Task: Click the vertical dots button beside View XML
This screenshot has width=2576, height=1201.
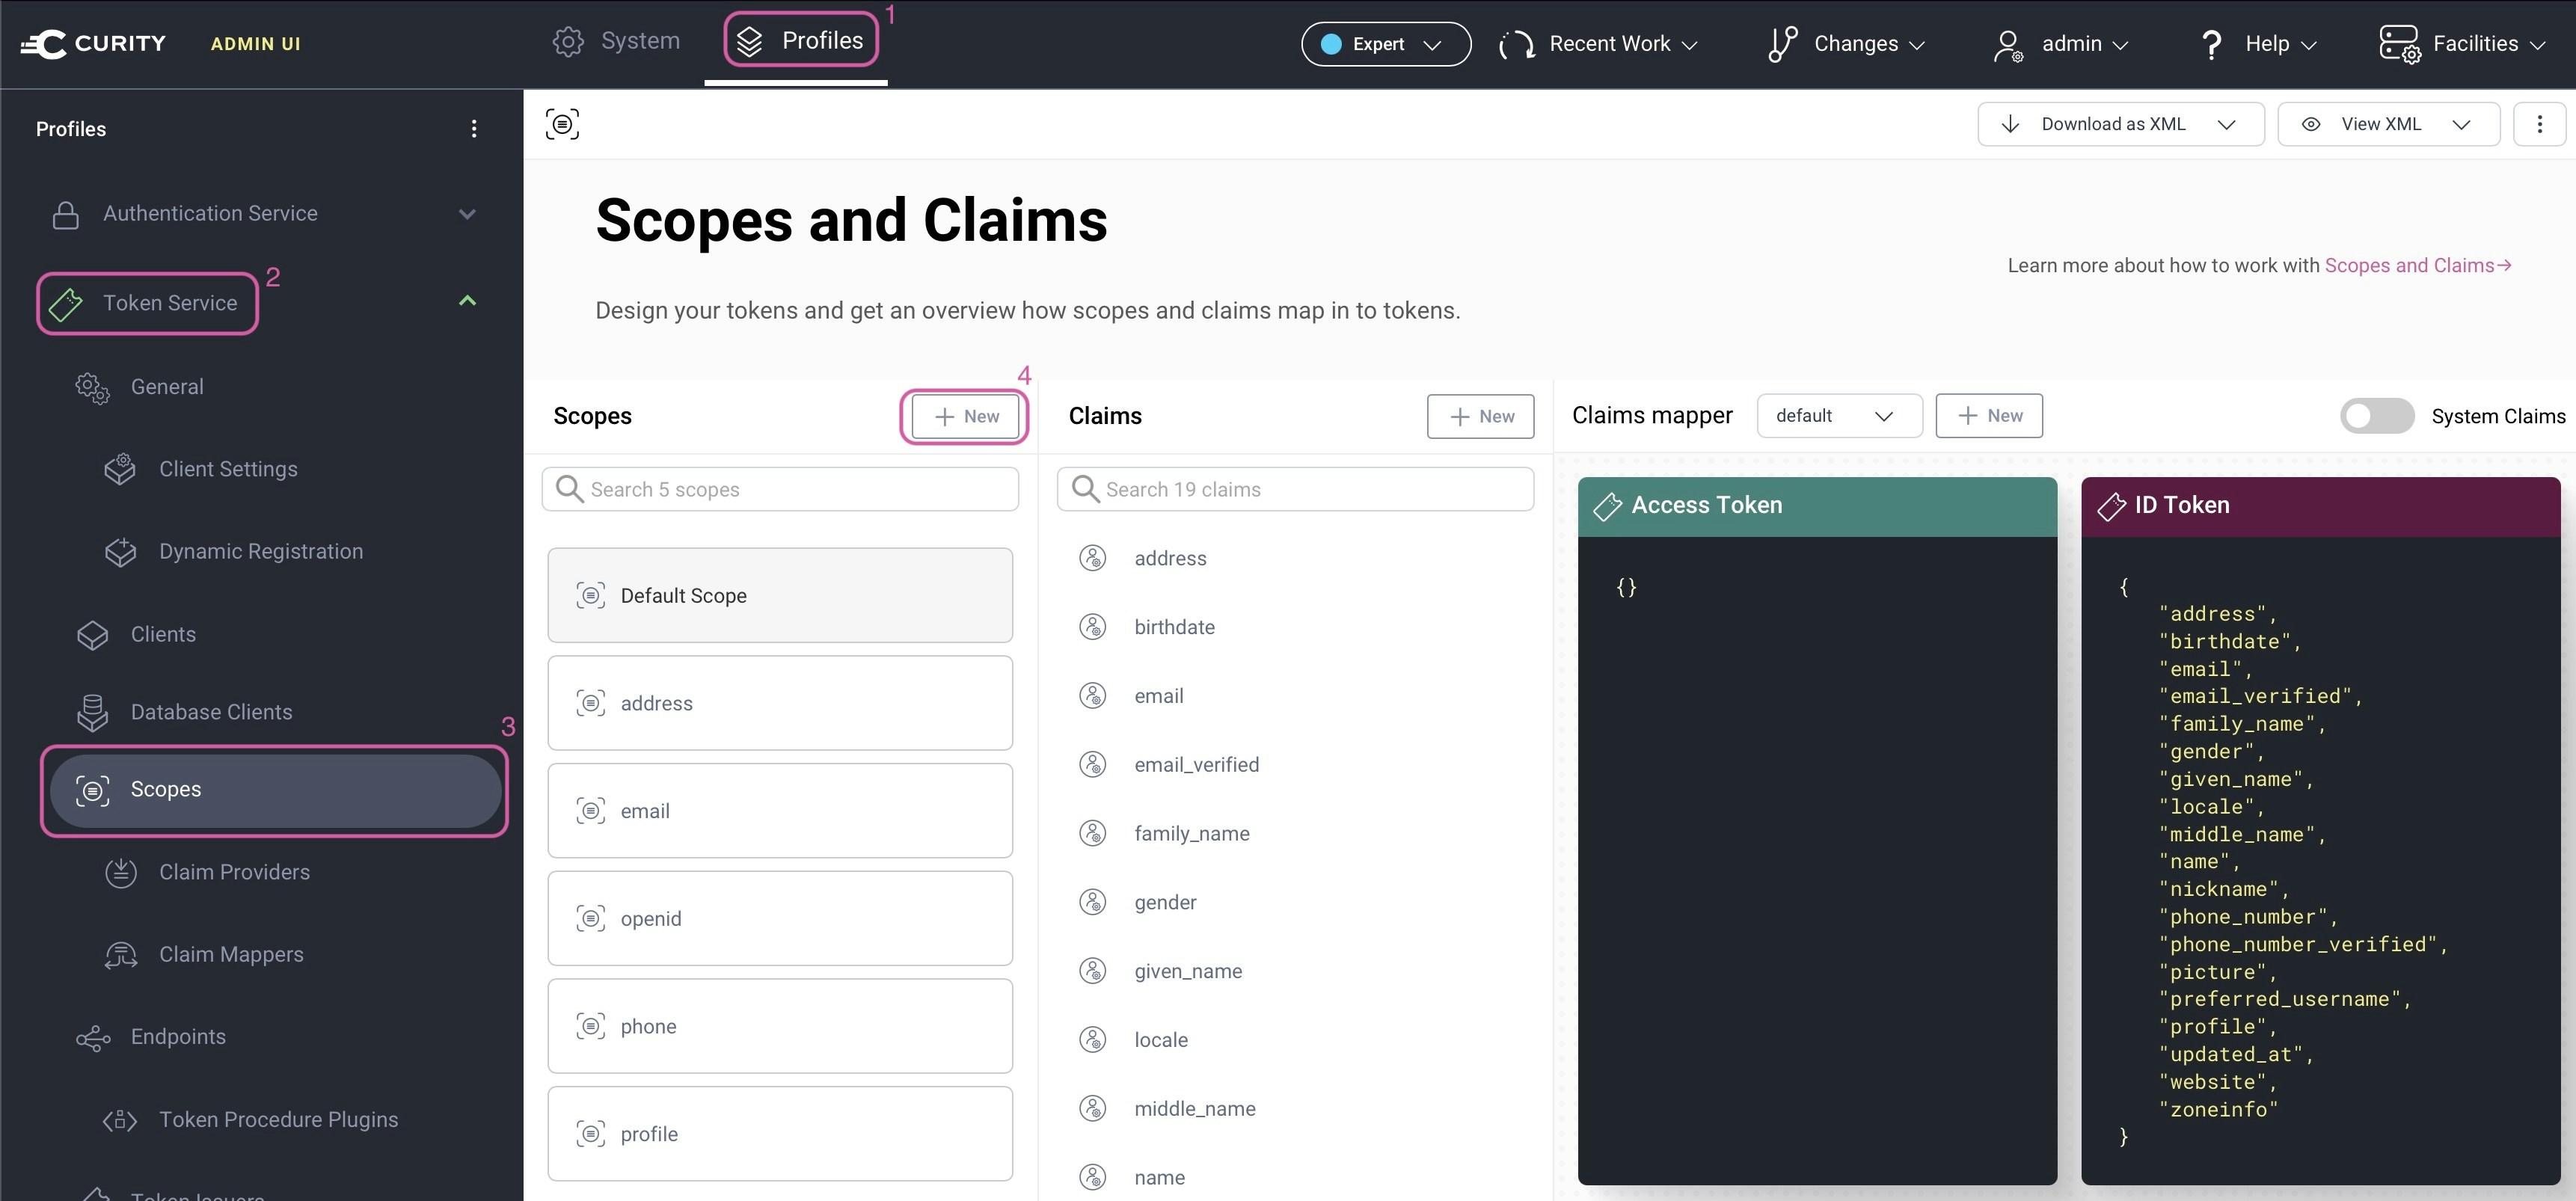Action: pos(2539,124)
